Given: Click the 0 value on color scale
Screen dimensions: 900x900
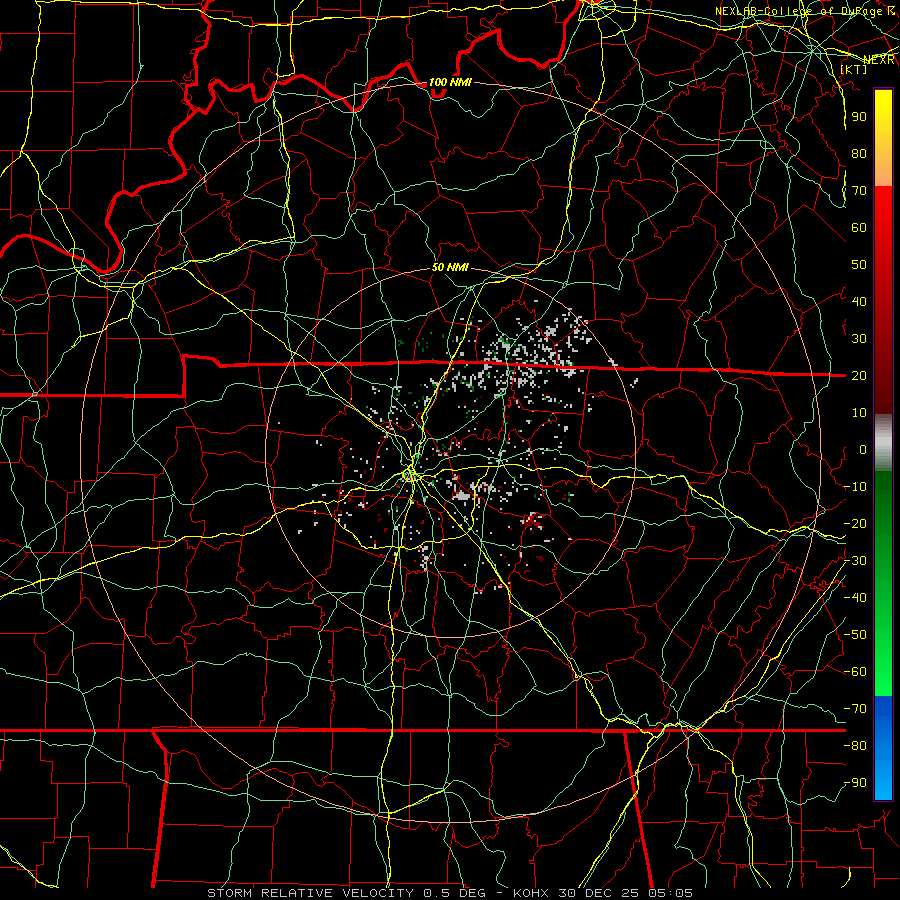Looking at the screenshot, I should coord(863,450).
